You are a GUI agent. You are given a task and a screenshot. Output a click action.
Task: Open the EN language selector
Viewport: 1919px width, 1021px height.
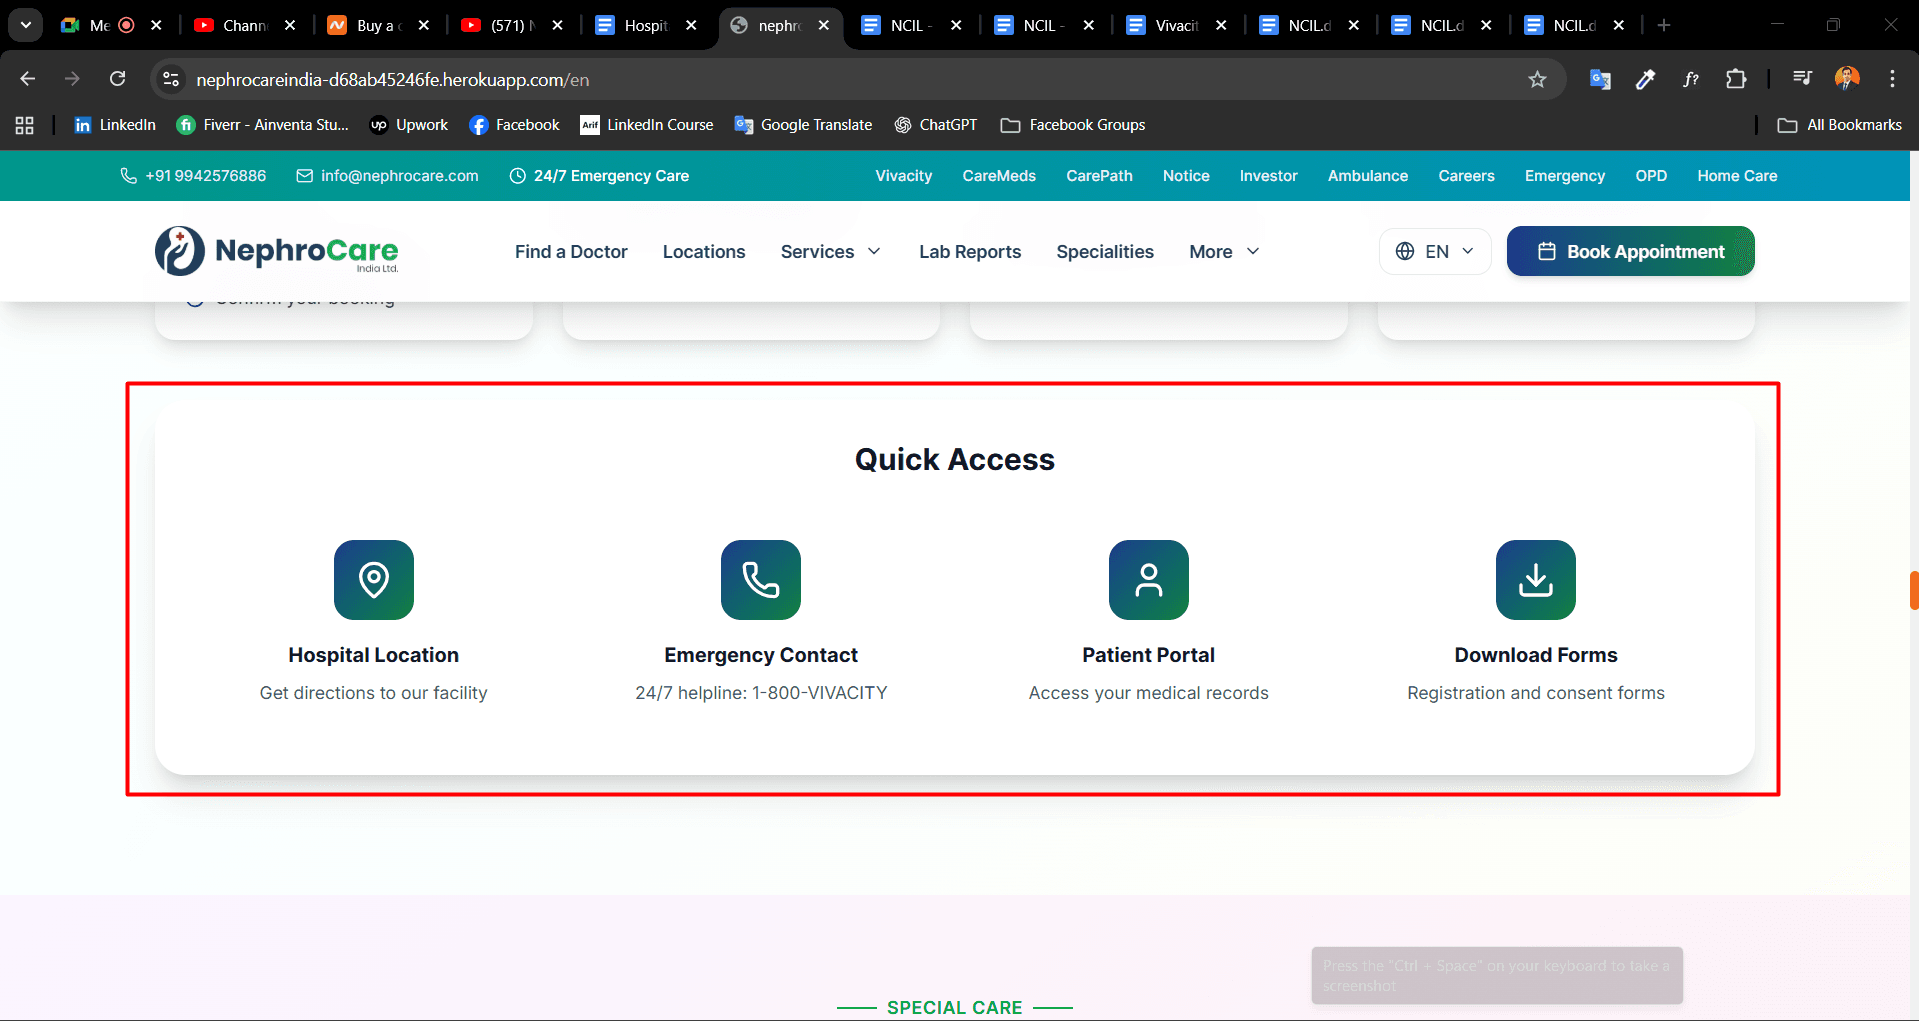(x=1435, y=252)
